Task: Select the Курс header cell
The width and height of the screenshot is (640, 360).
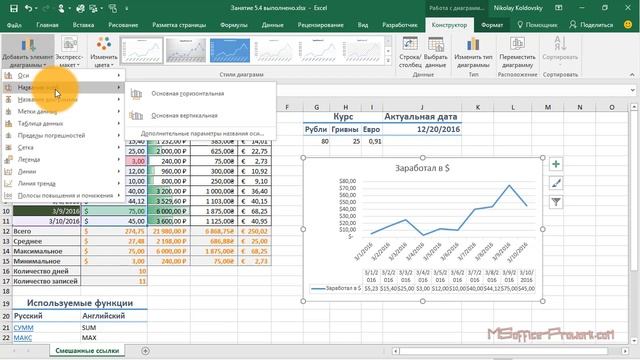Action: pyautogui.click(x=343, y=117)
